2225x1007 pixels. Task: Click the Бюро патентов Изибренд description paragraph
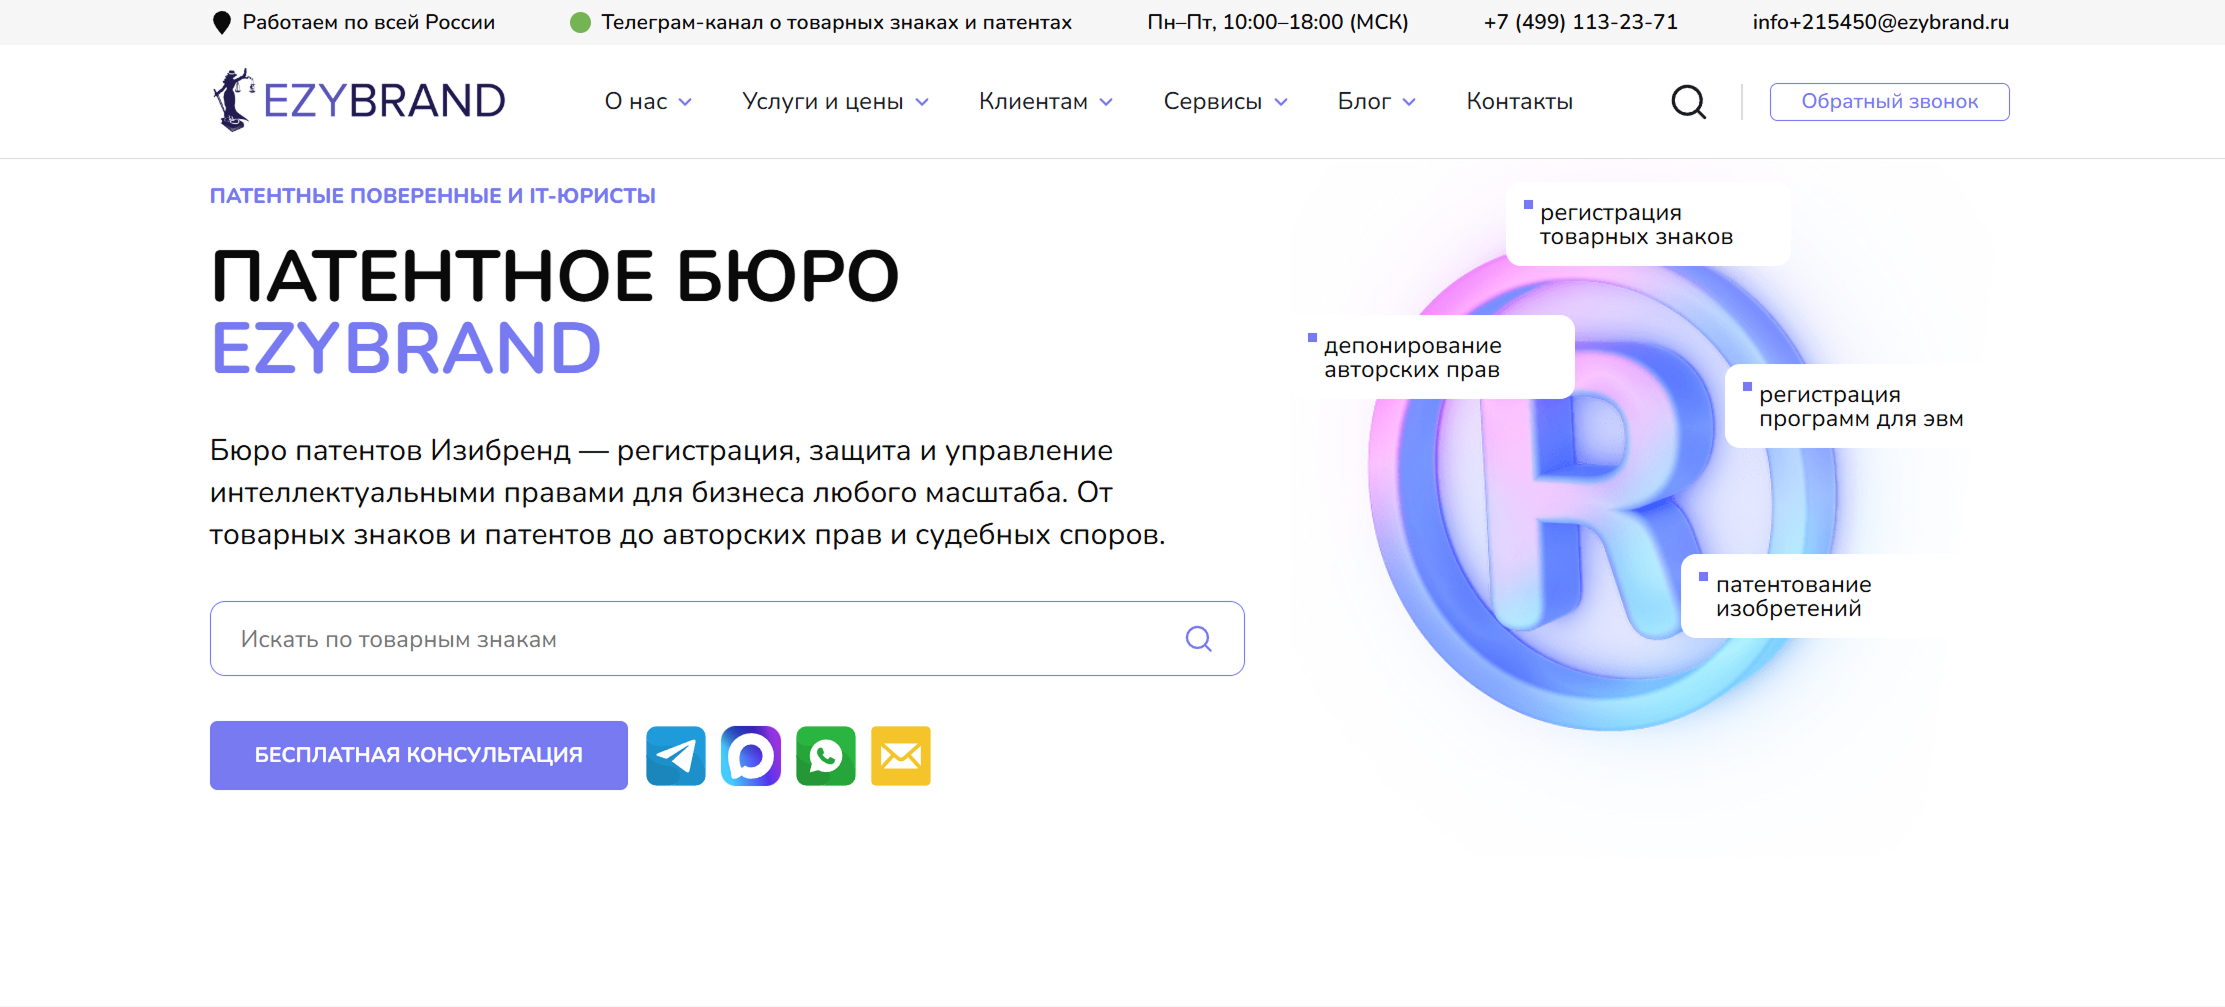coord(688,493)
